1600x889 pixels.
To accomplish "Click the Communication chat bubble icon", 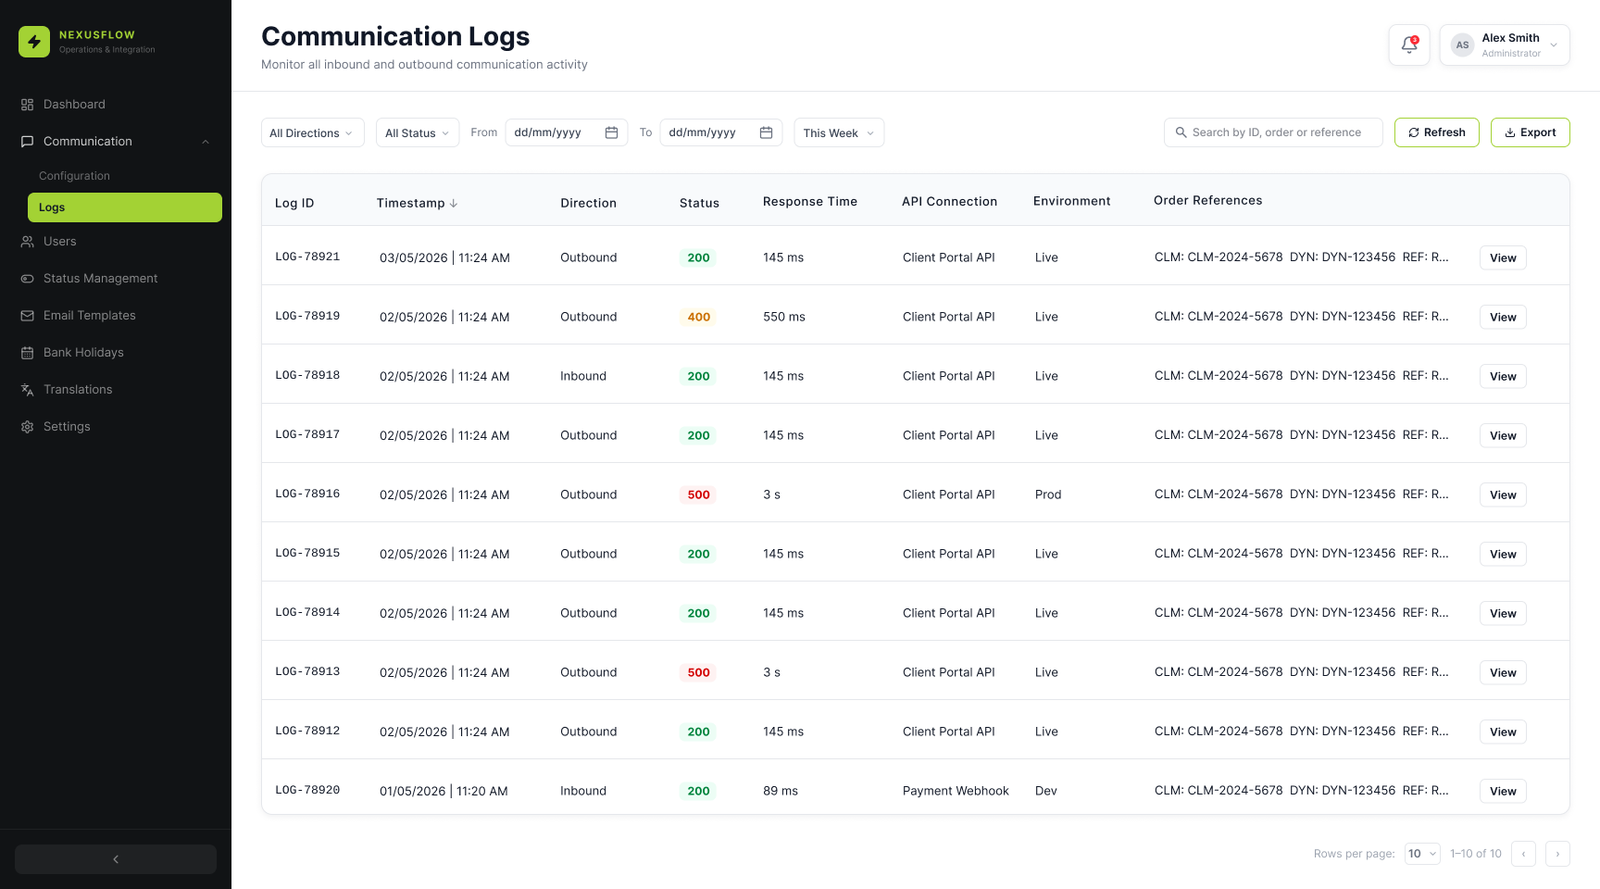I will pyautogui.click(x=27, y=141).
